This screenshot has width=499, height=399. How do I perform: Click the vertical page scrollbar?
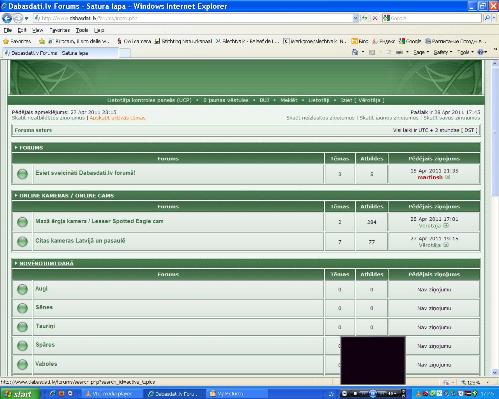(x=495, y=217)
